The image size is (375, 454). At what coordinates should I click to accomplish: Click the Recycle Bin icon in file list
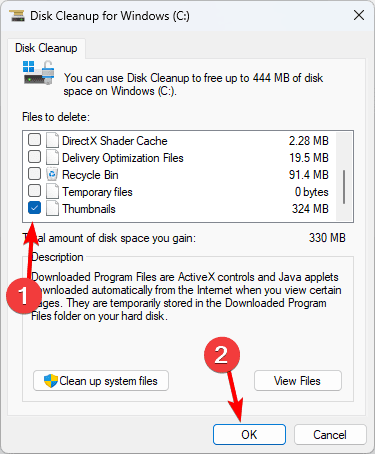(x=52, y=174)
